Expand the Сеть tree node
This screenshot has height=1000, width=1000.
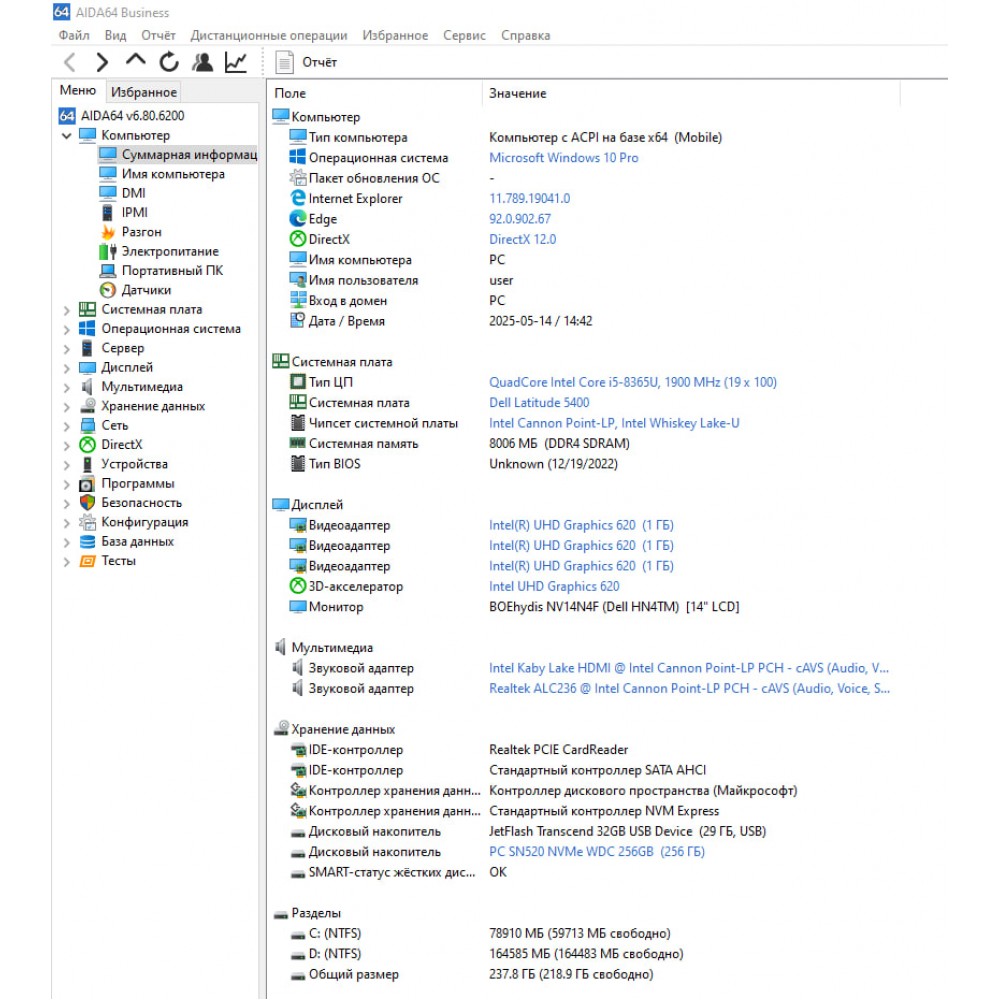pyautogui.click(x=66, y=426)
